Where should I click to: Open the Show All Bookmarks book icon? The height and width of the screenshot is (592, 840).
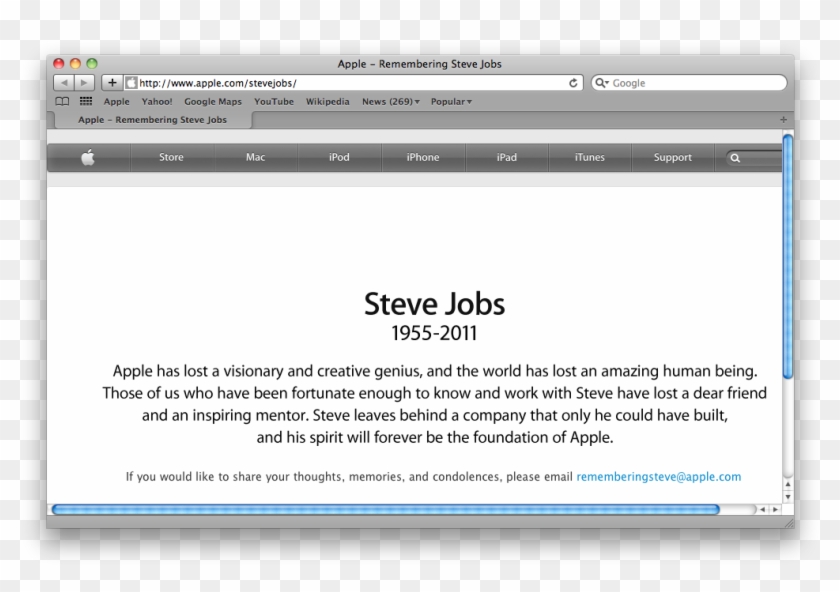(x=62, y=102)
